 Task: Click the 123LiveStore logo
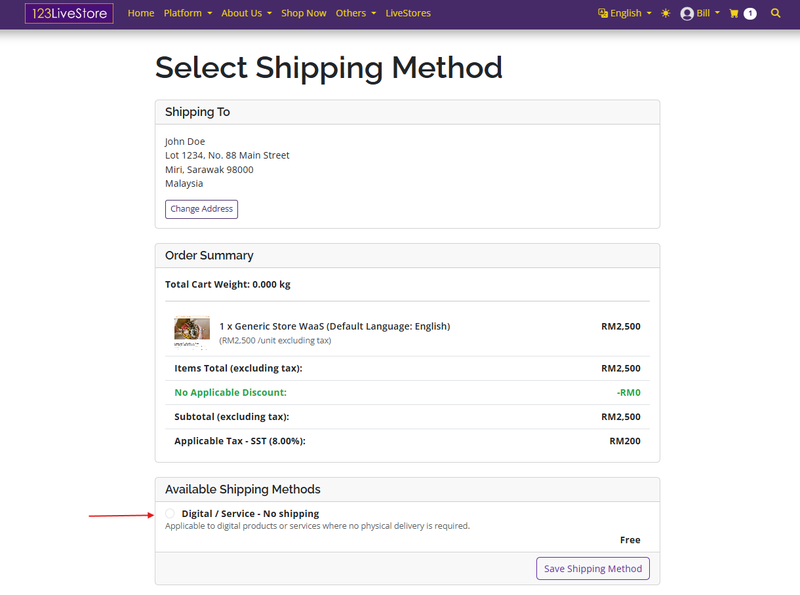coord(69,13)
